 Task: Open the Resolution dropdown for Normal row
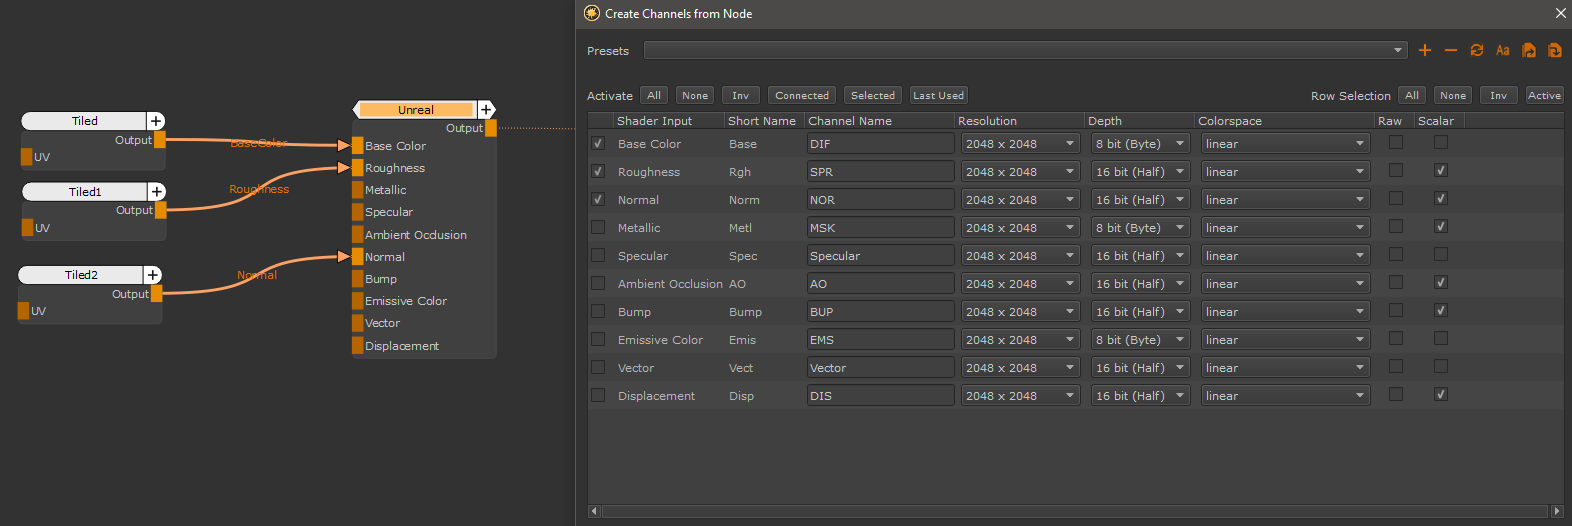pos(1020,200)
